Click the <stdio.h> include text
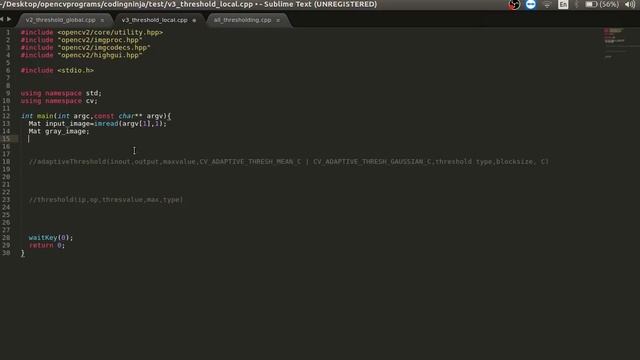 point(75,70)
